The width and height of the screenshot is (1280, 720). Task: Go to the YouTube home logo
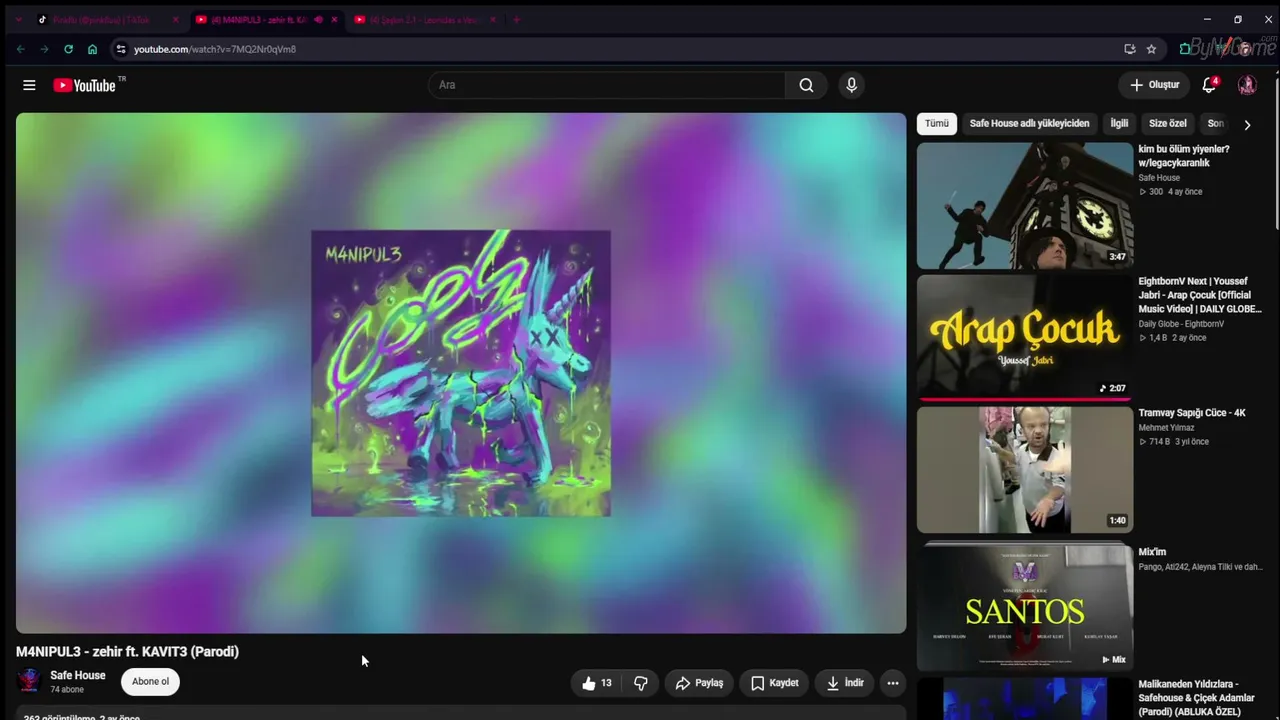[85, 85]
